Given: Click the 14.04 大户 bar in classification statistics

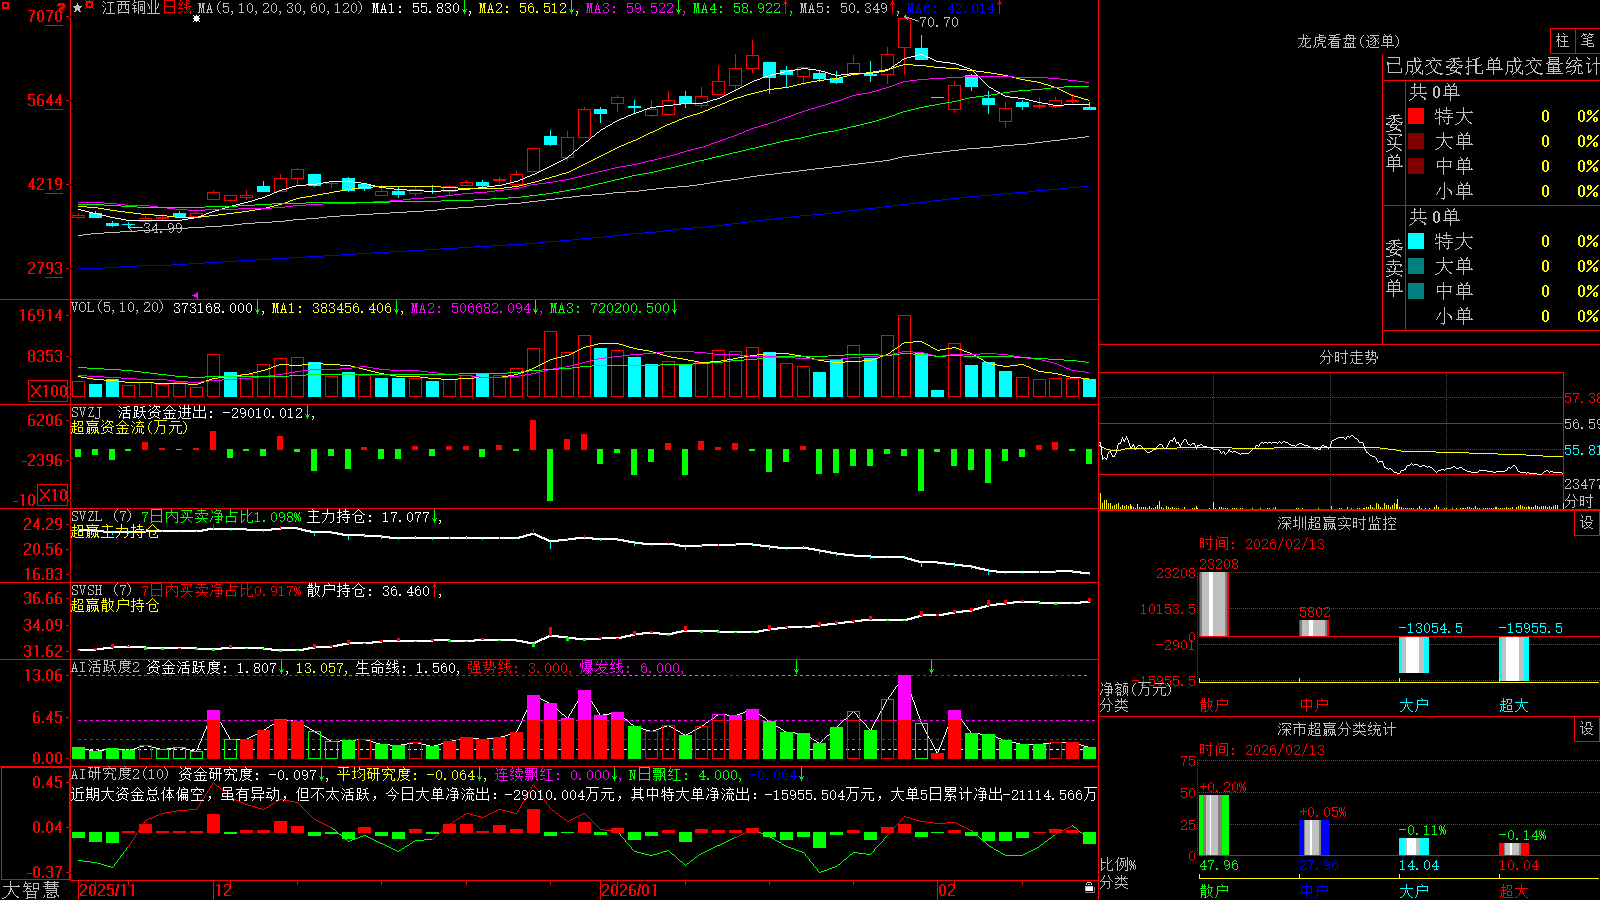Looking at the screenshot, I should point(1414,846).
